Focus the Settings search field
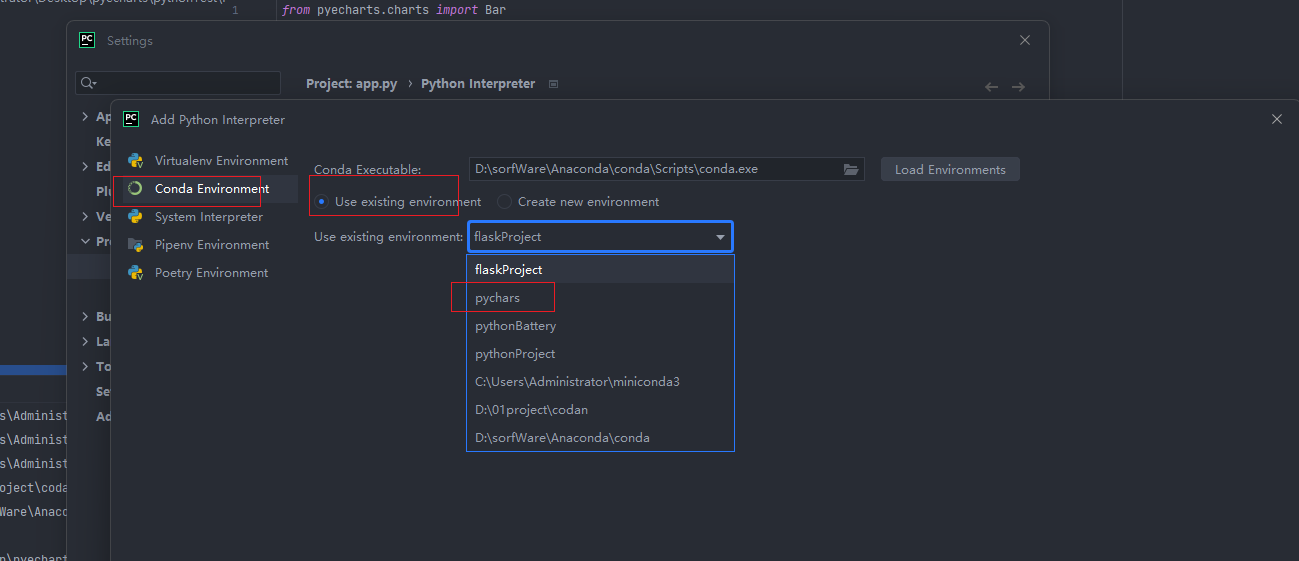The image size is (1299, 561). point(178,83)
